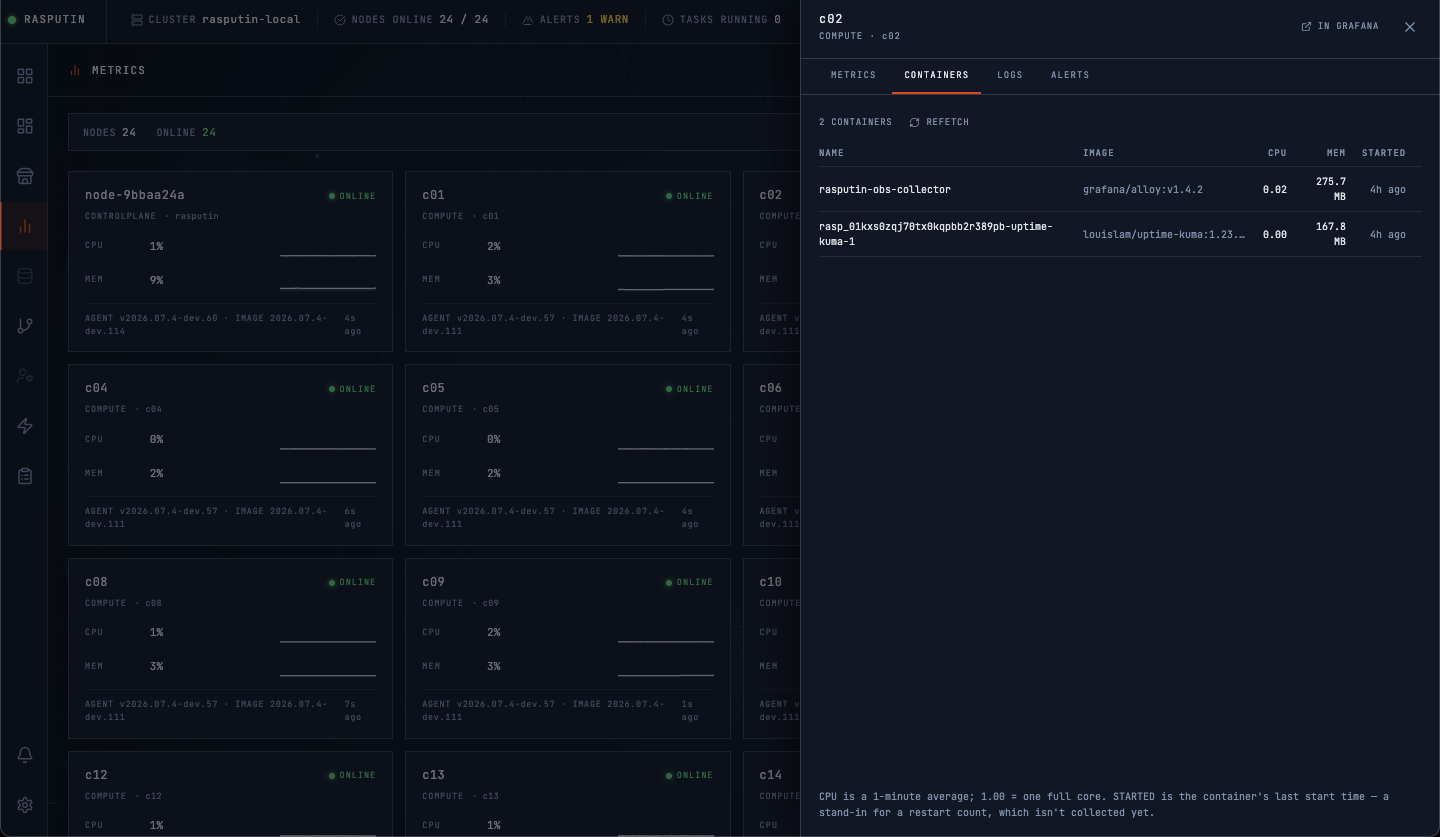Select the rasputin-obs-collector container row
This screenshot has height=837, width=1440.
coord(1120,189)
